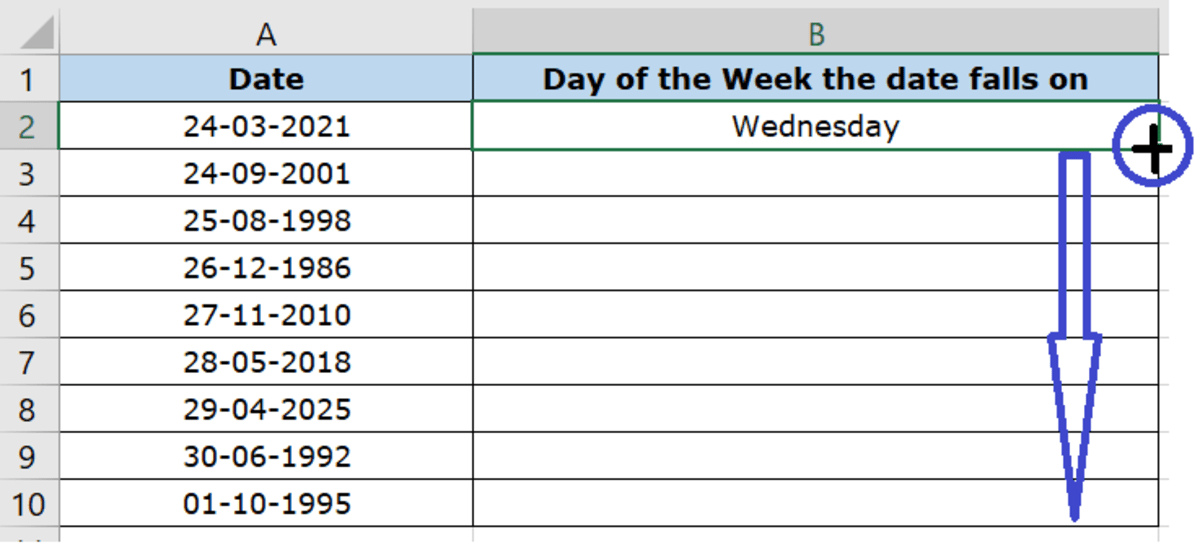Click the 'Day of the Week' header cell

coord(816,79)
